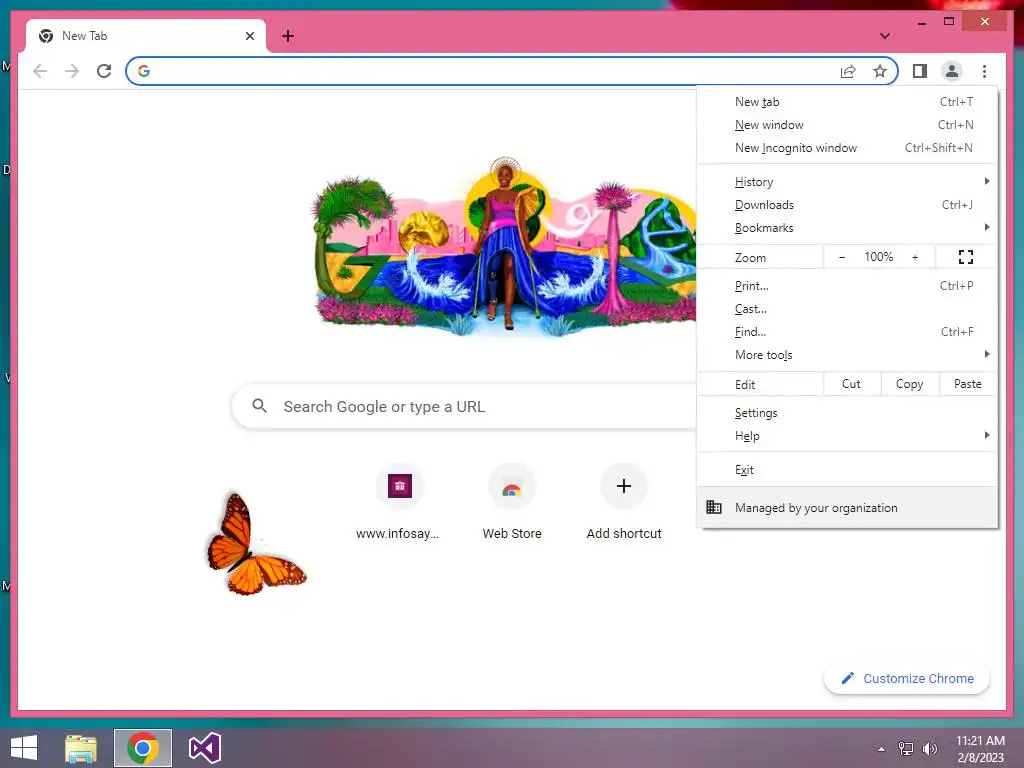Viewport: 1024px width, 768px height.
Task: Click the magnifier icon in search box
Action: pos(259,406)
